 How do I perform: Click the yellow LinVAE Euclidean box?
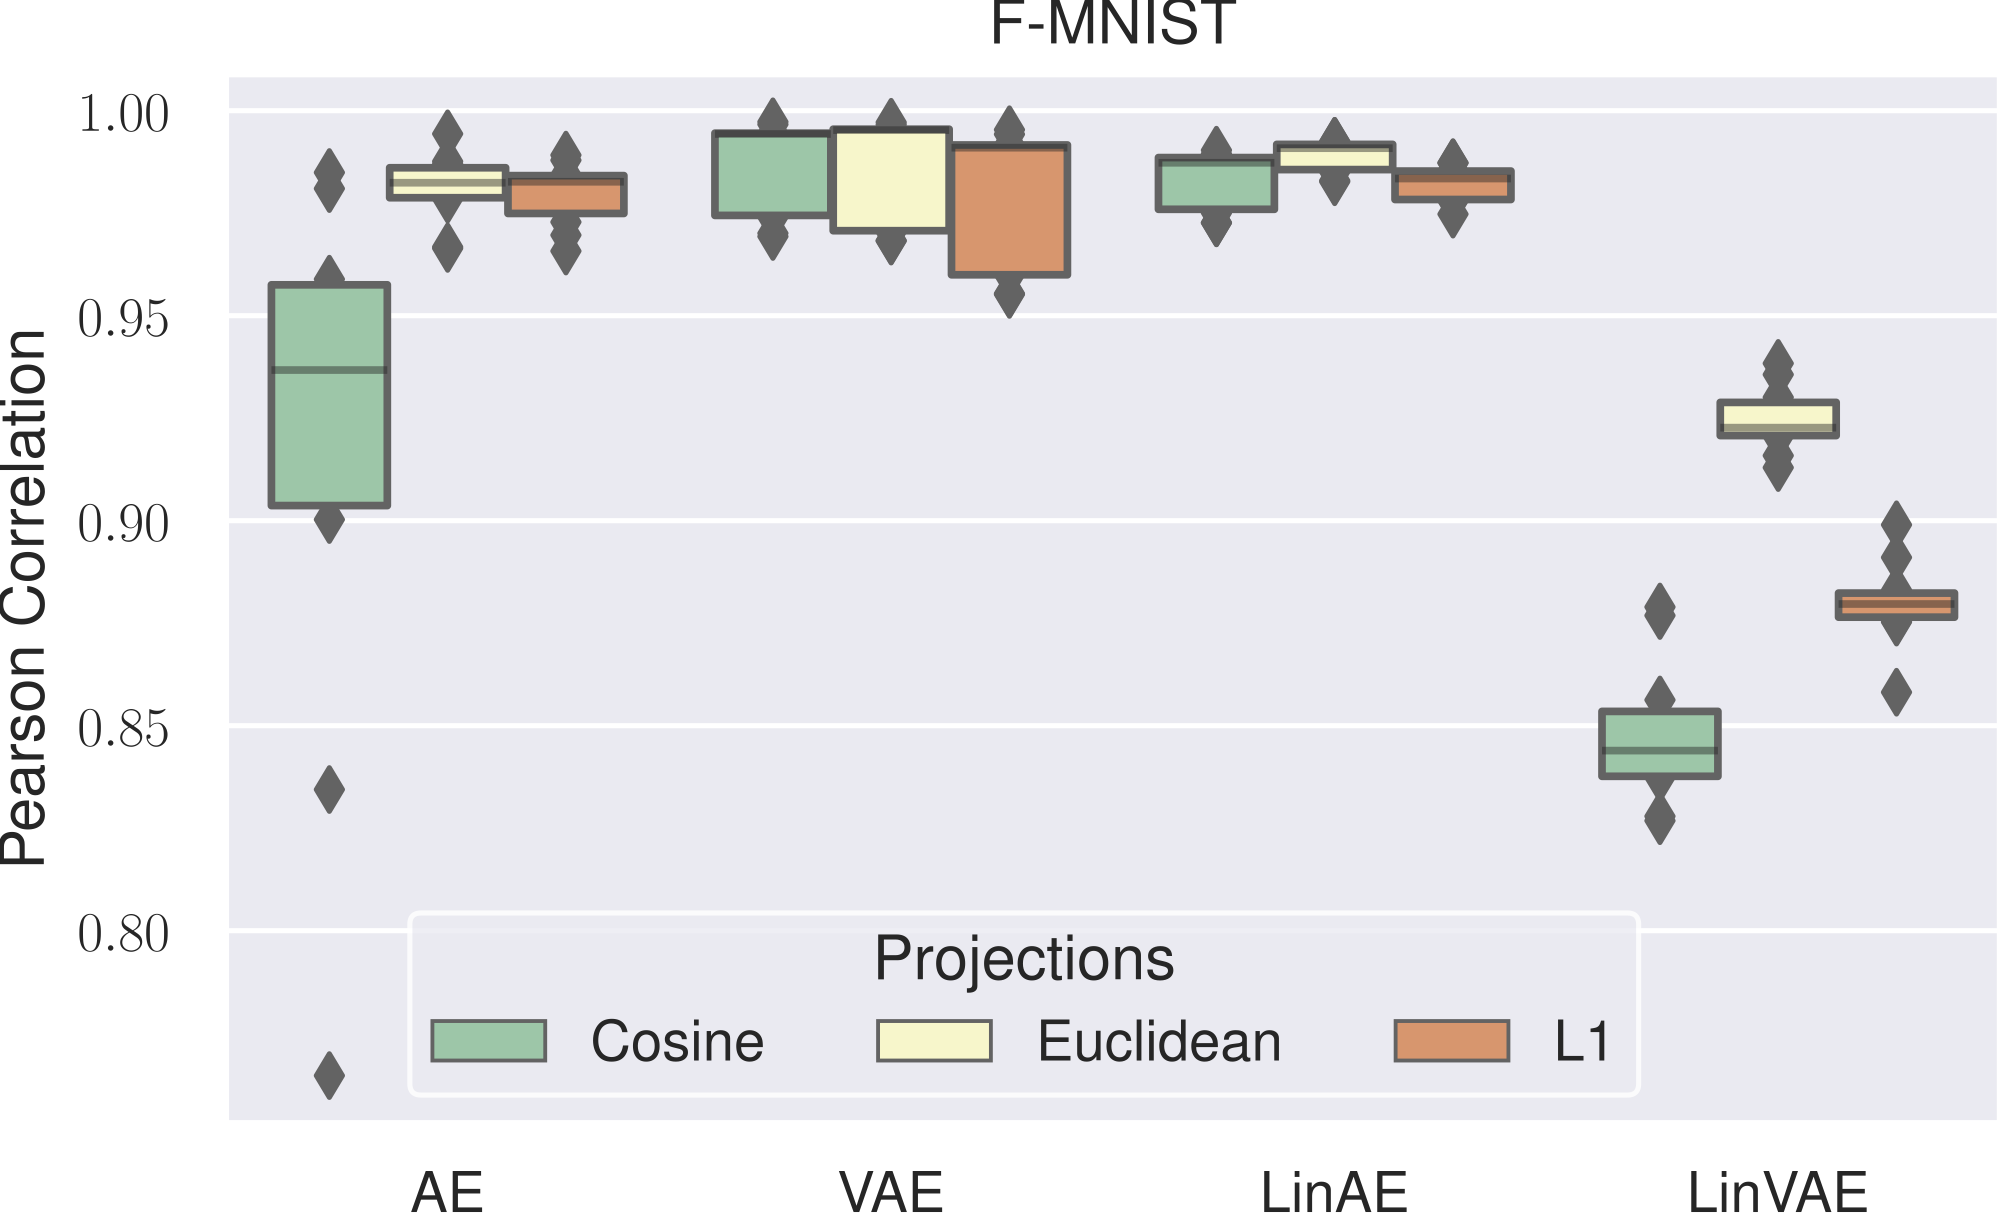(1778, 418)
